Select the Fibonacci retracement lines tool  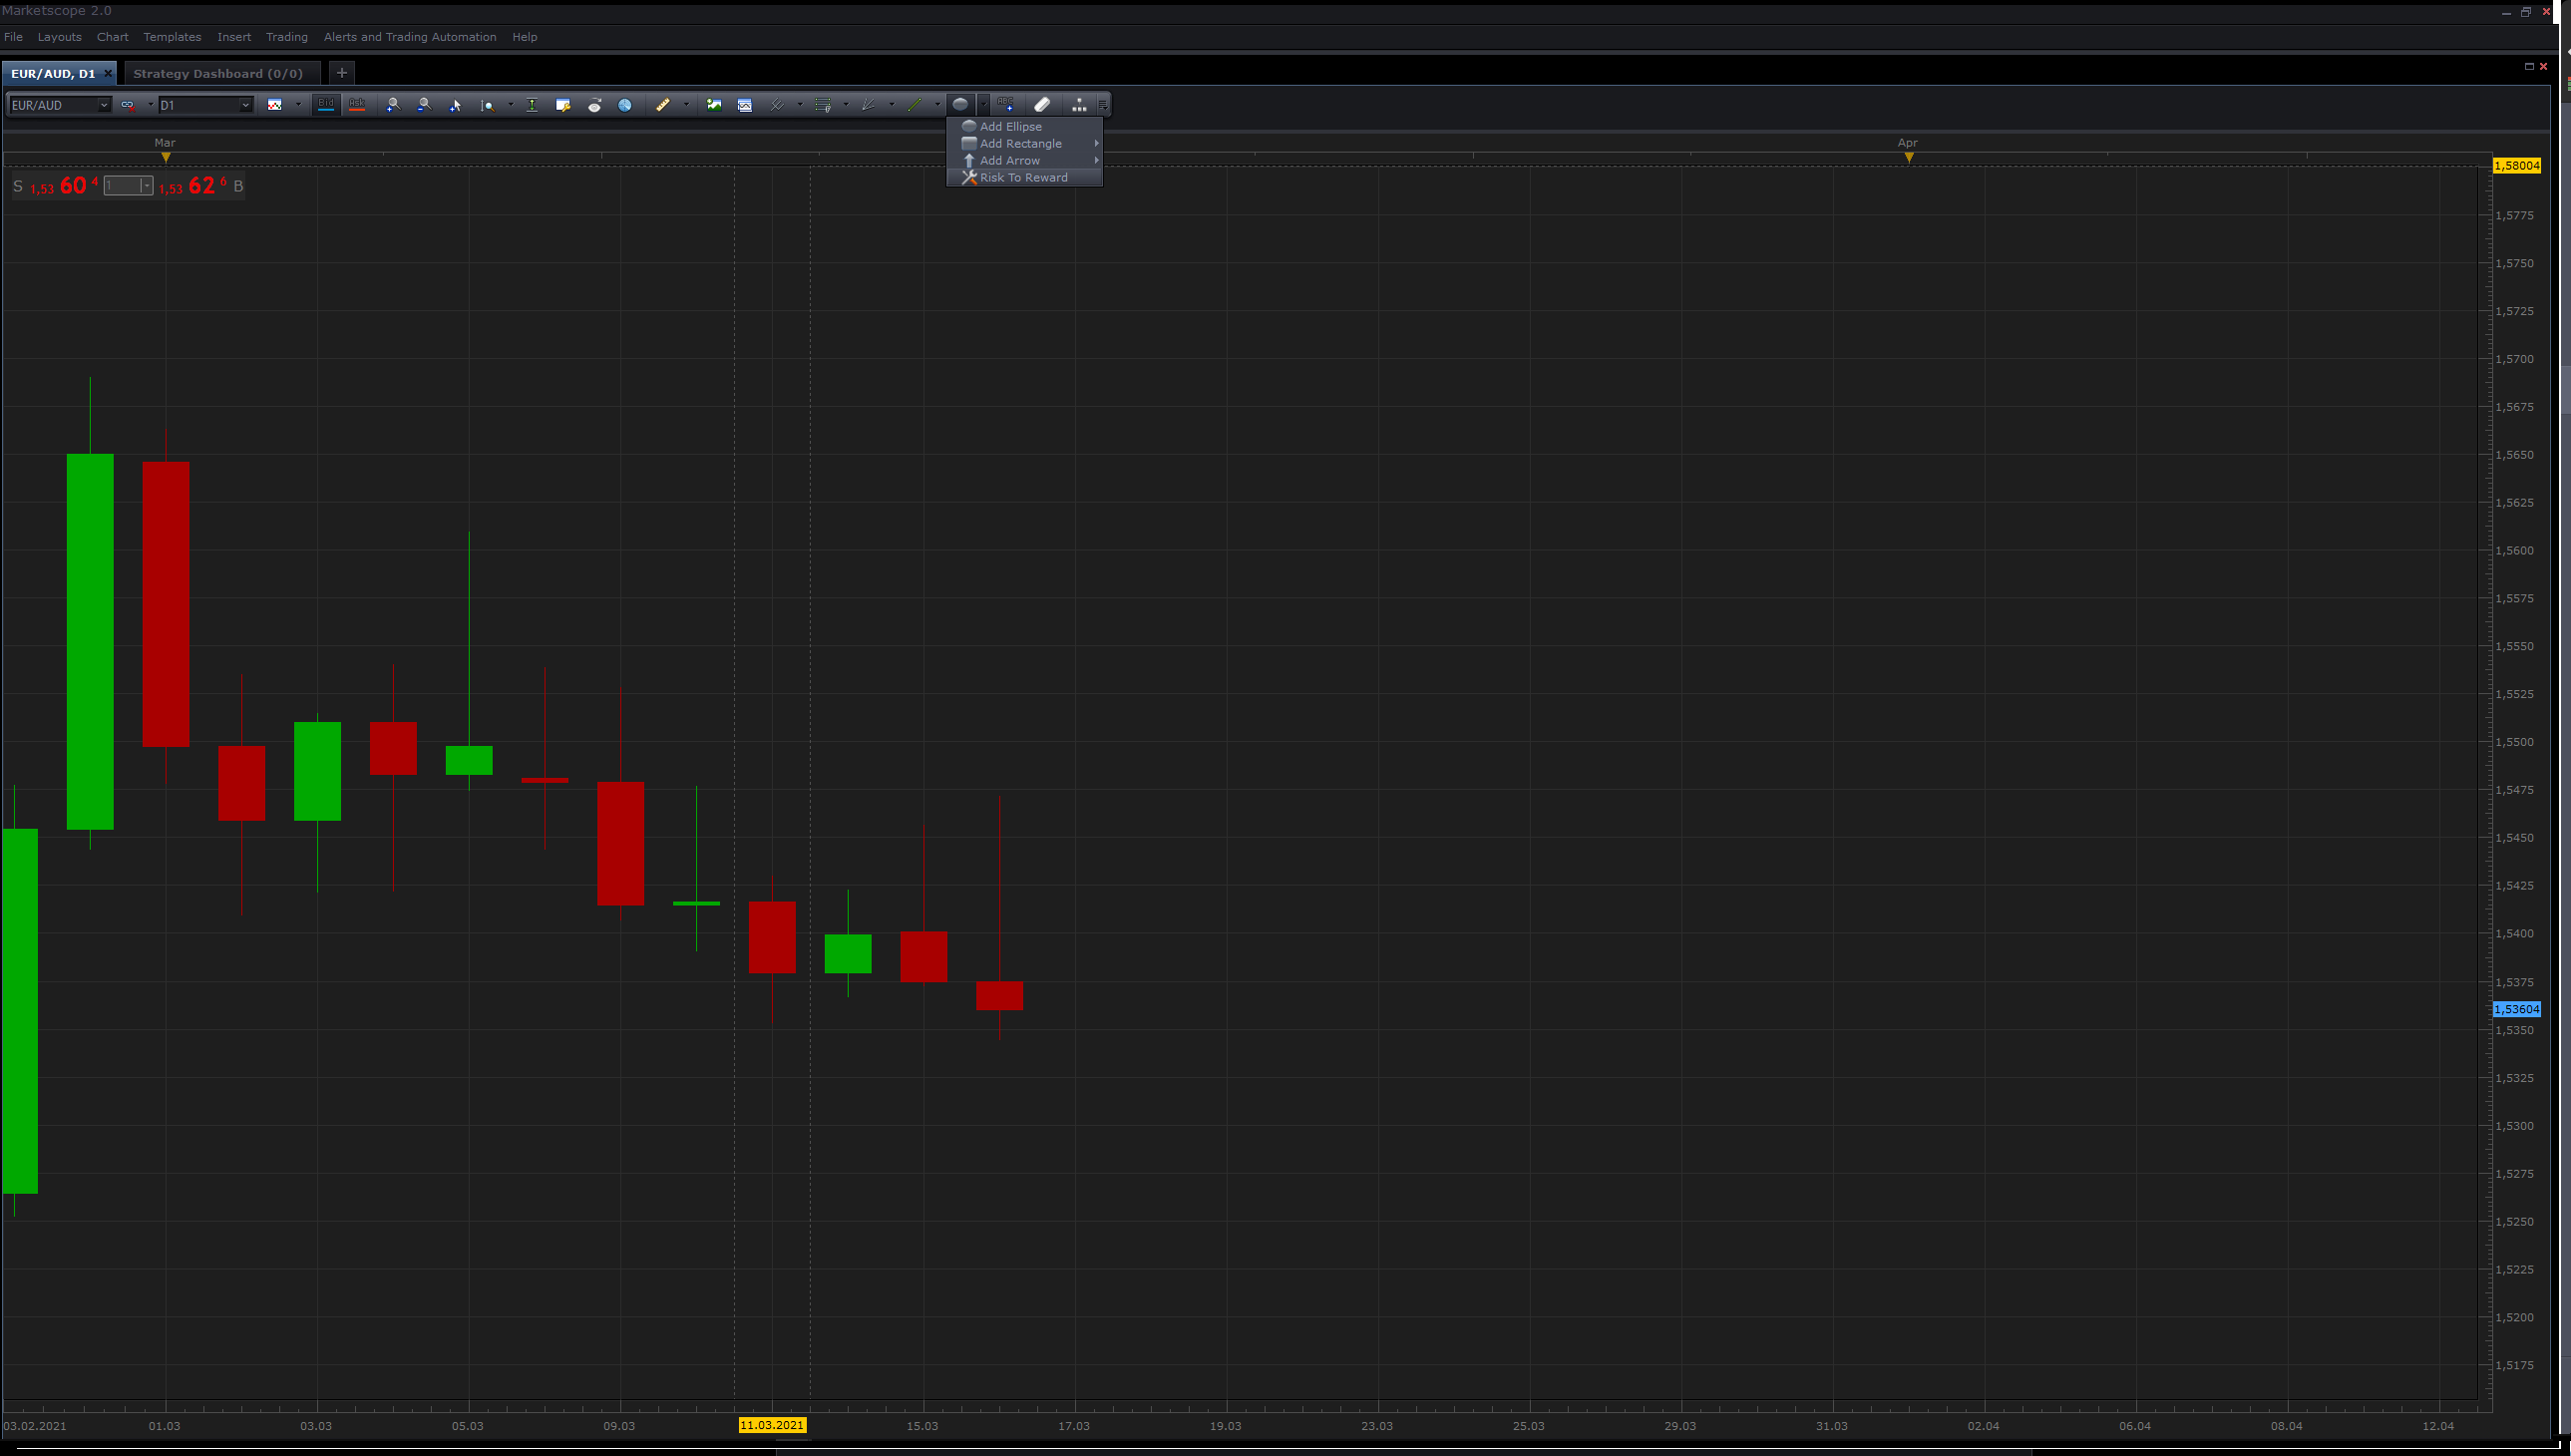pos(822,105)
